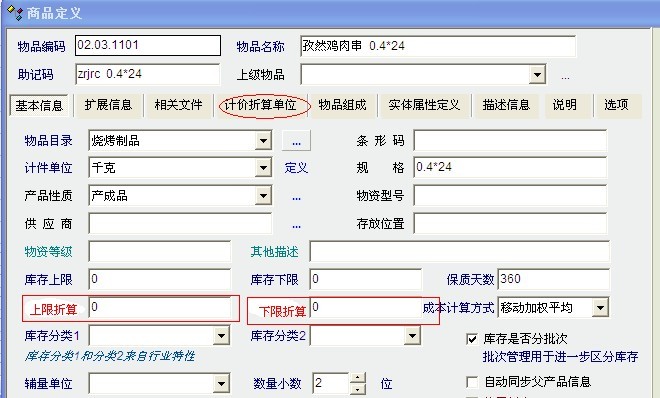Click into the 条形码 input field
Viewport: 660px width, 398px height.
click(x=510, y=141)
